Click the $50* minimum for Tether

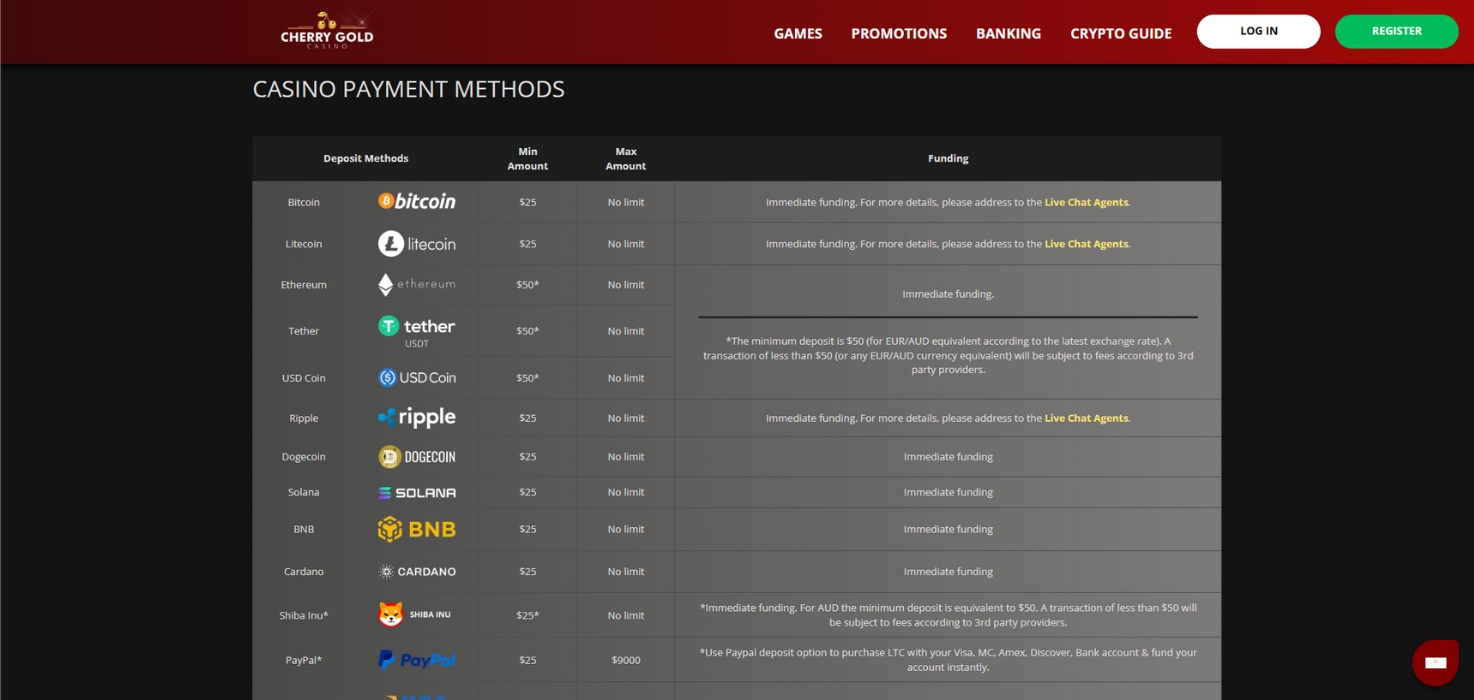coord(528,331)
